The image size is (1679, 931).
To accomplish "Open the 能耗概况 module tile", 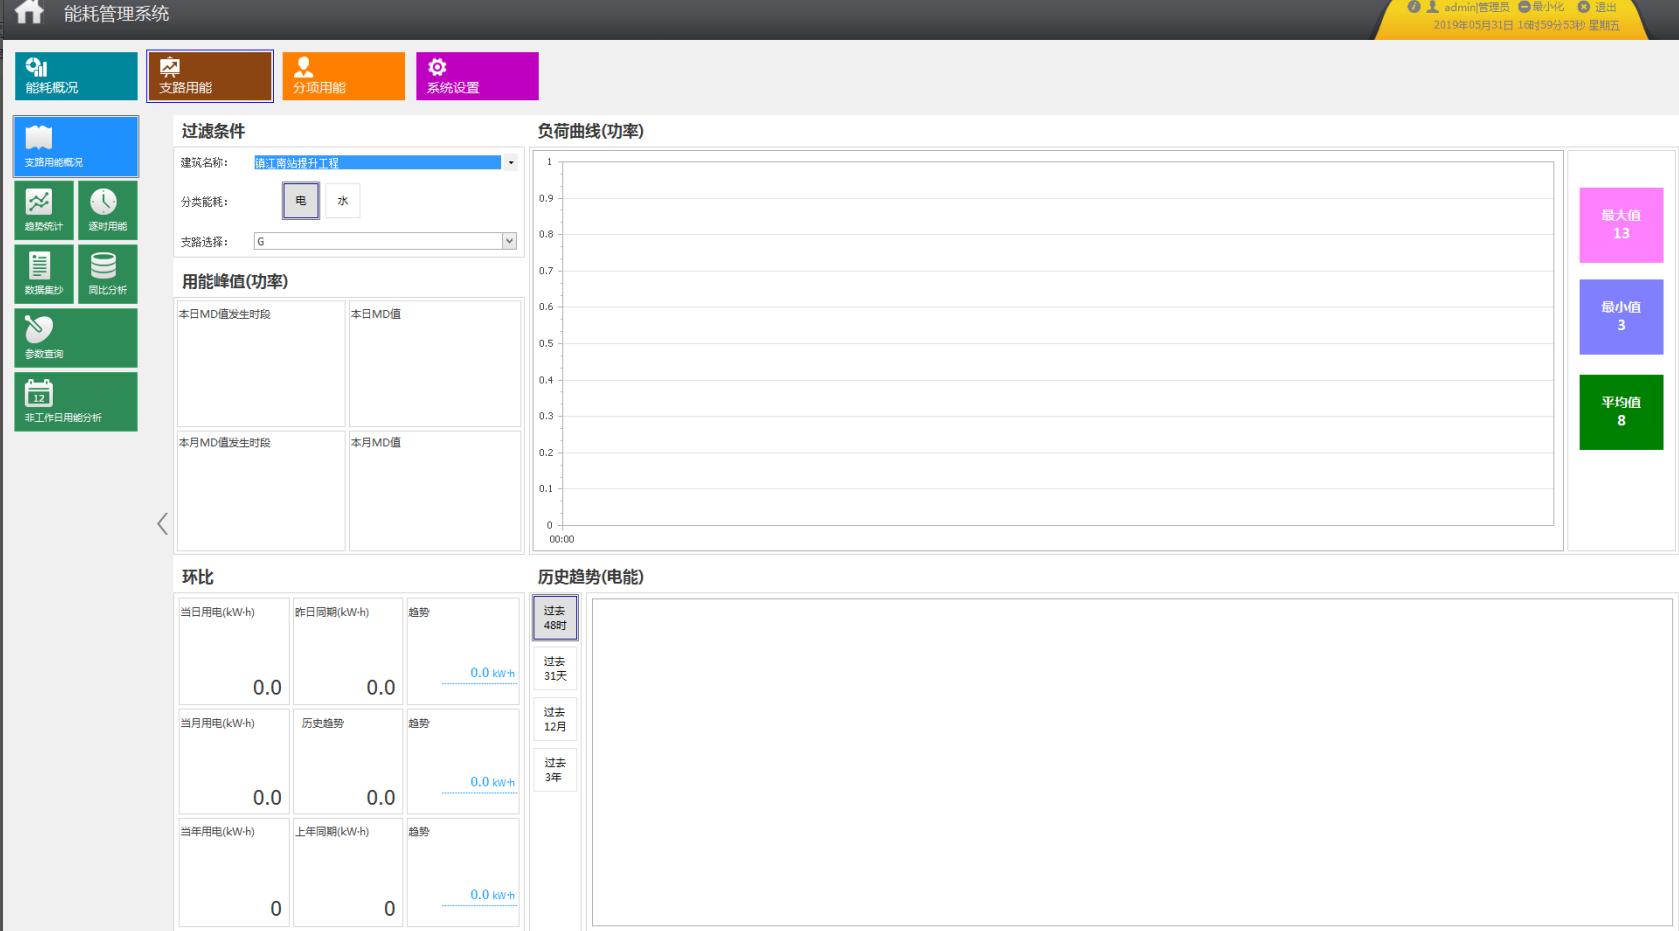I will point(76,76).
